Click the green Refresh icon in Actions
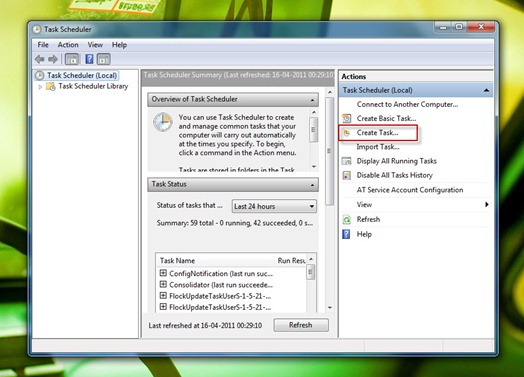 point(347,220)
